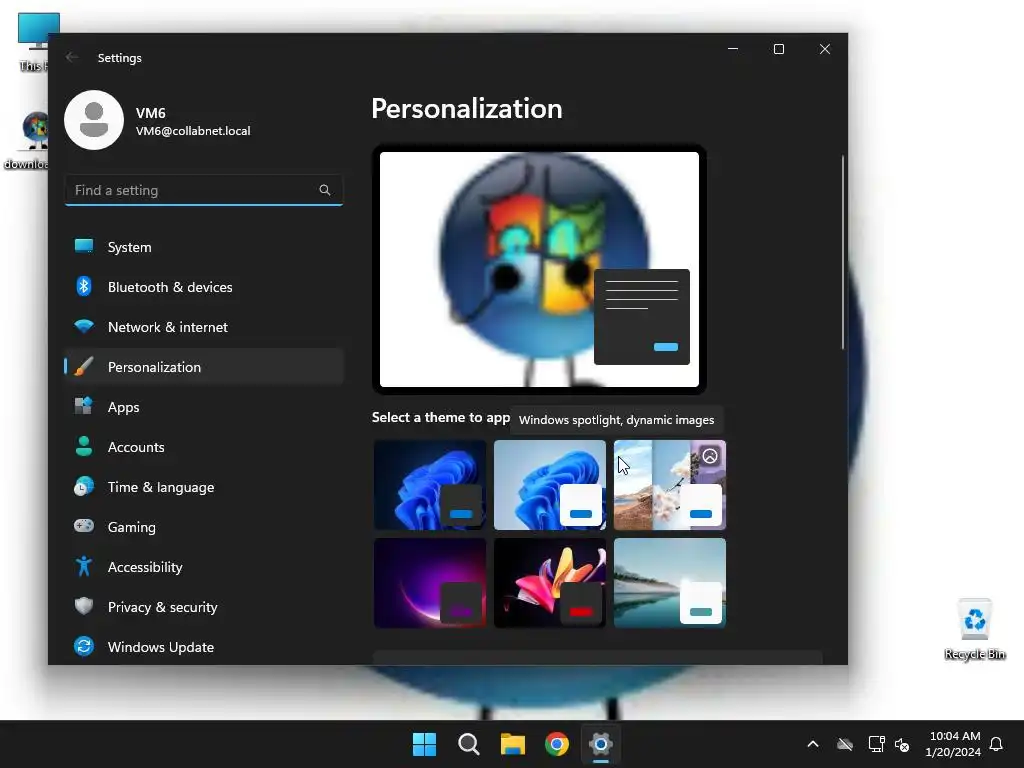The image size is (1024, 768).
Task: Click the Personalization heading text
Action: tap(467, 108)
